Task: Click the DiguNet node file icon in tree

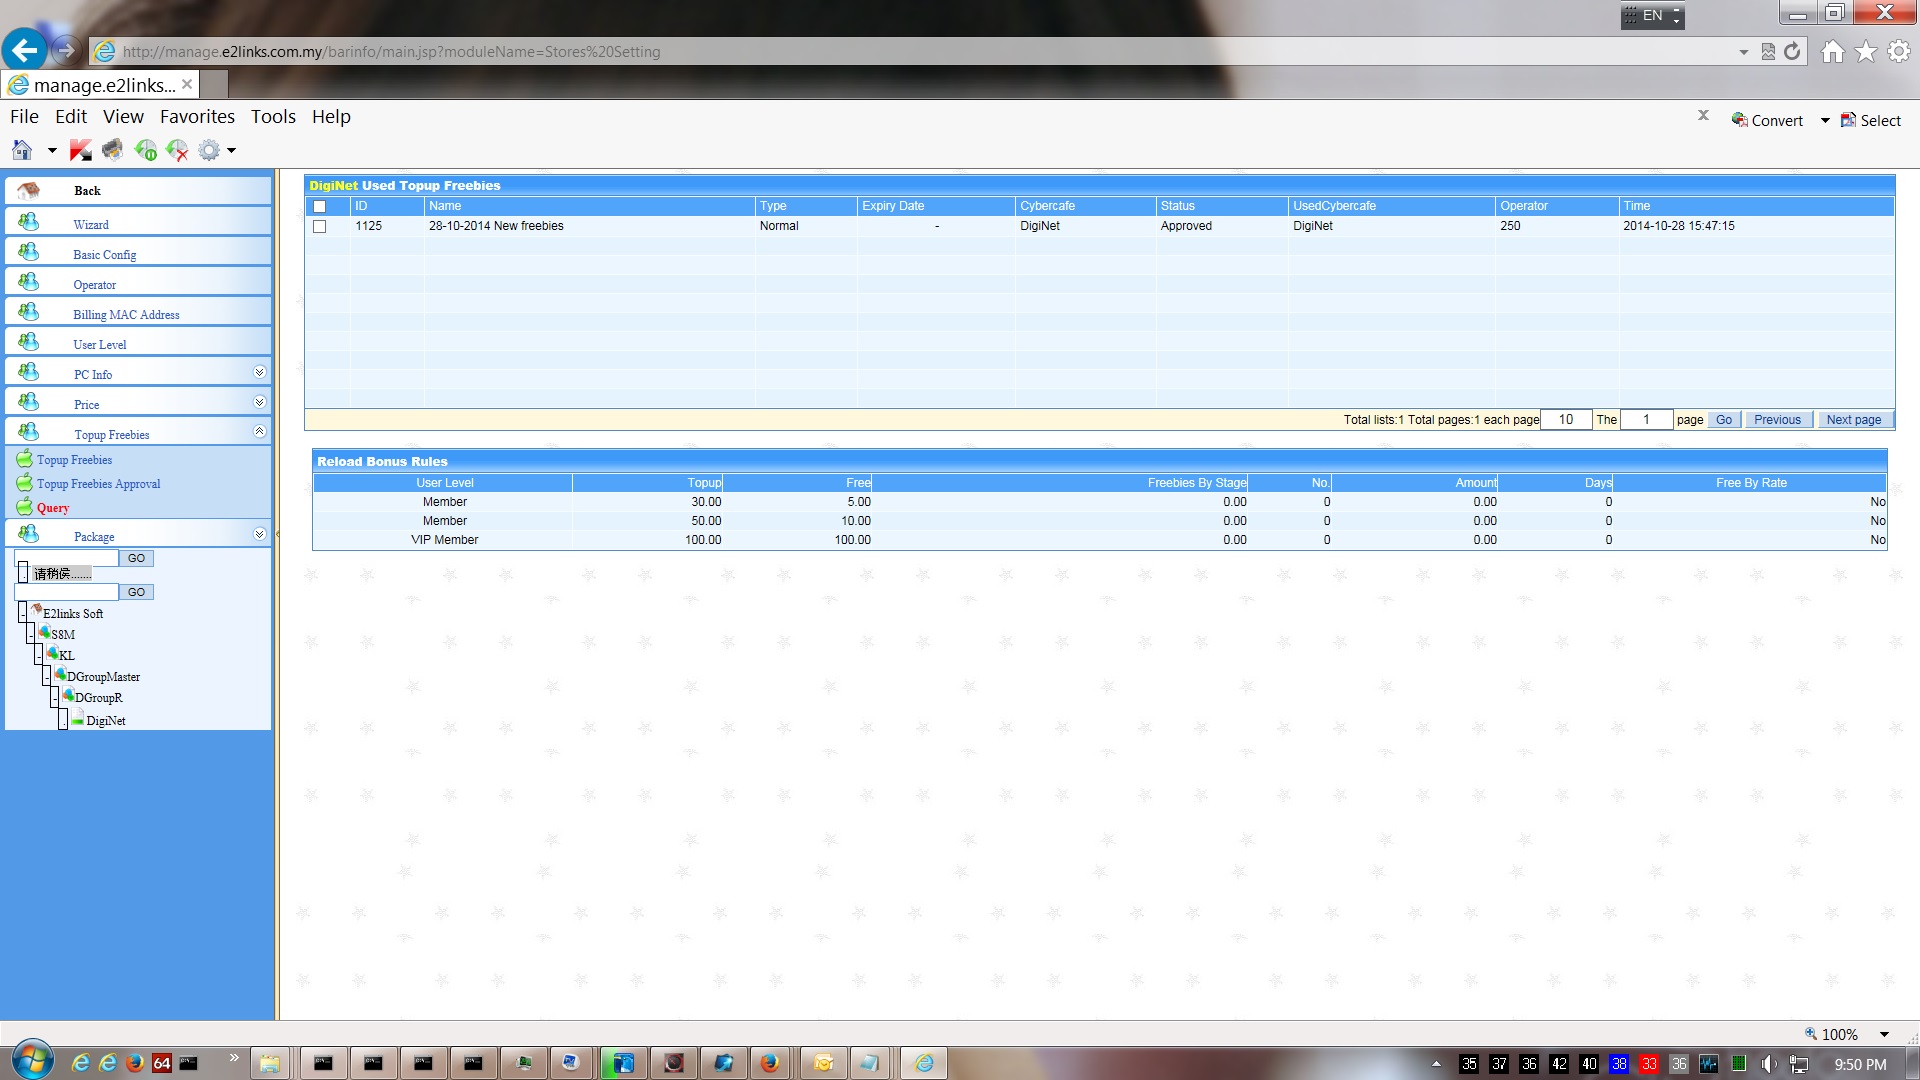Action: tap(77, 718)
